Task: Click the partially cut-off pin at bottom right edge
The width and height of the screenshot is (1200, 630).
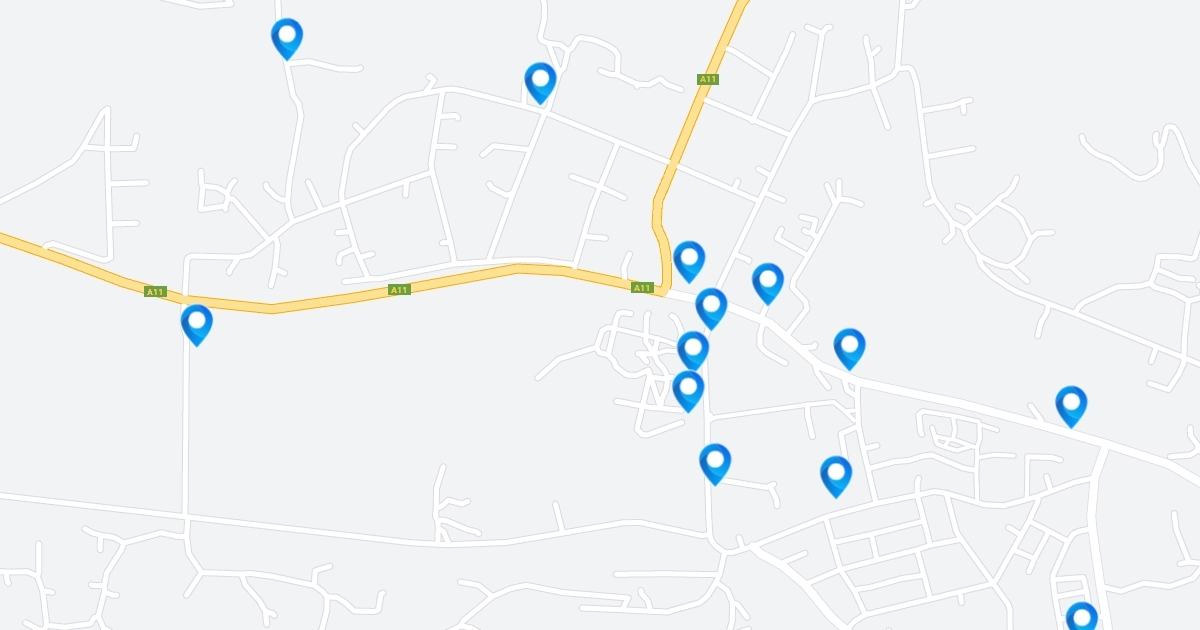Action: [x=1081, y=616]
